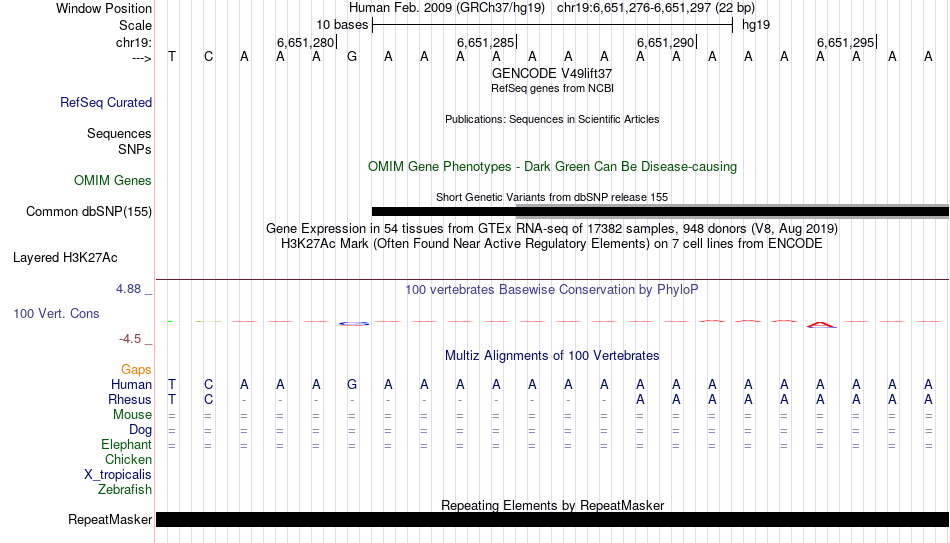Viewport: 950px width, 543px height.
Task: Click the Rhesus alignment row label
Action: pos(130,400)
